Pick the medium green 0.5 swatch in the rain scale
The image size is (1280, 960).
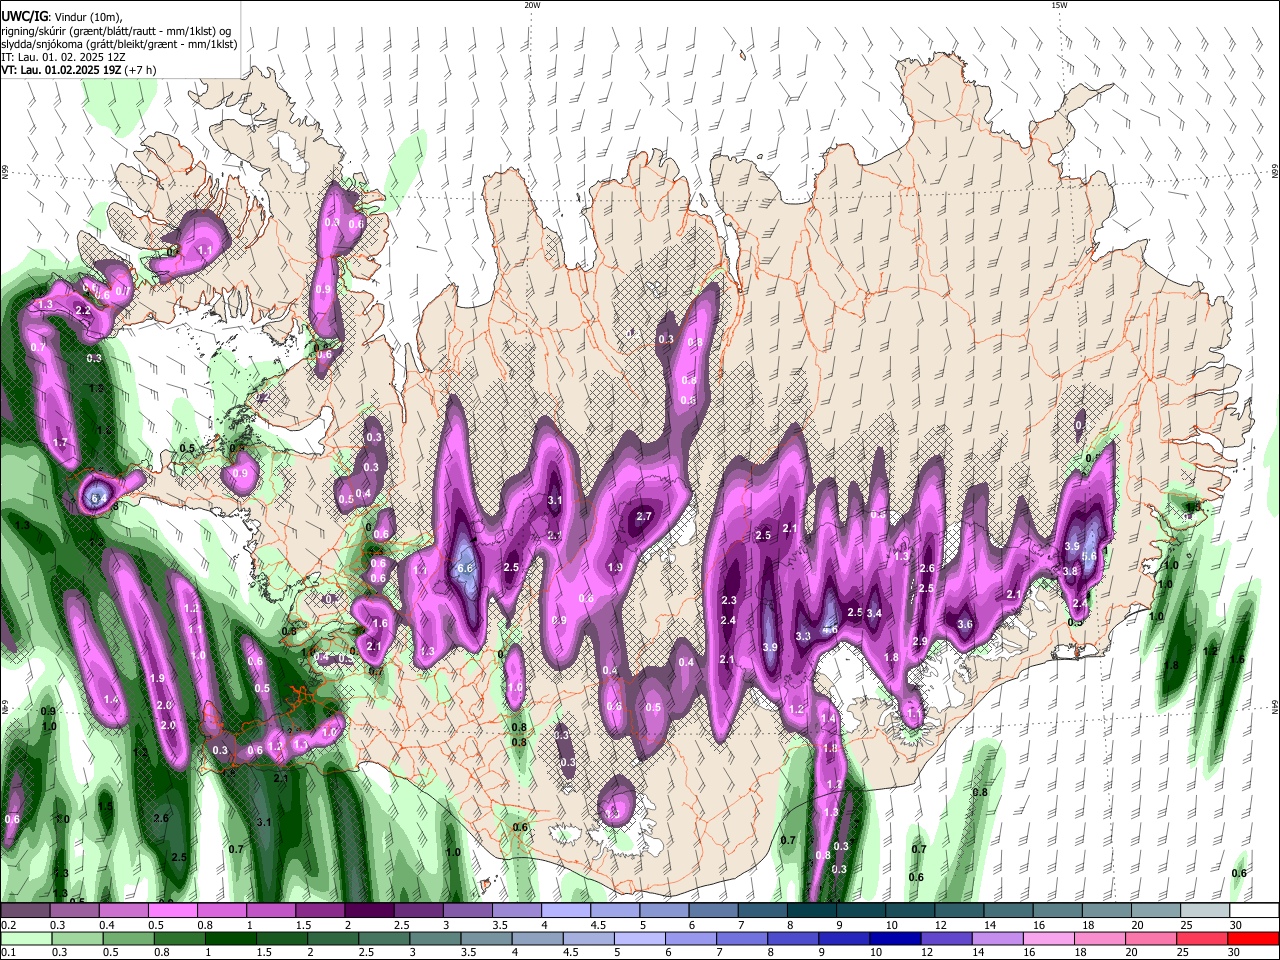(128, 938)
